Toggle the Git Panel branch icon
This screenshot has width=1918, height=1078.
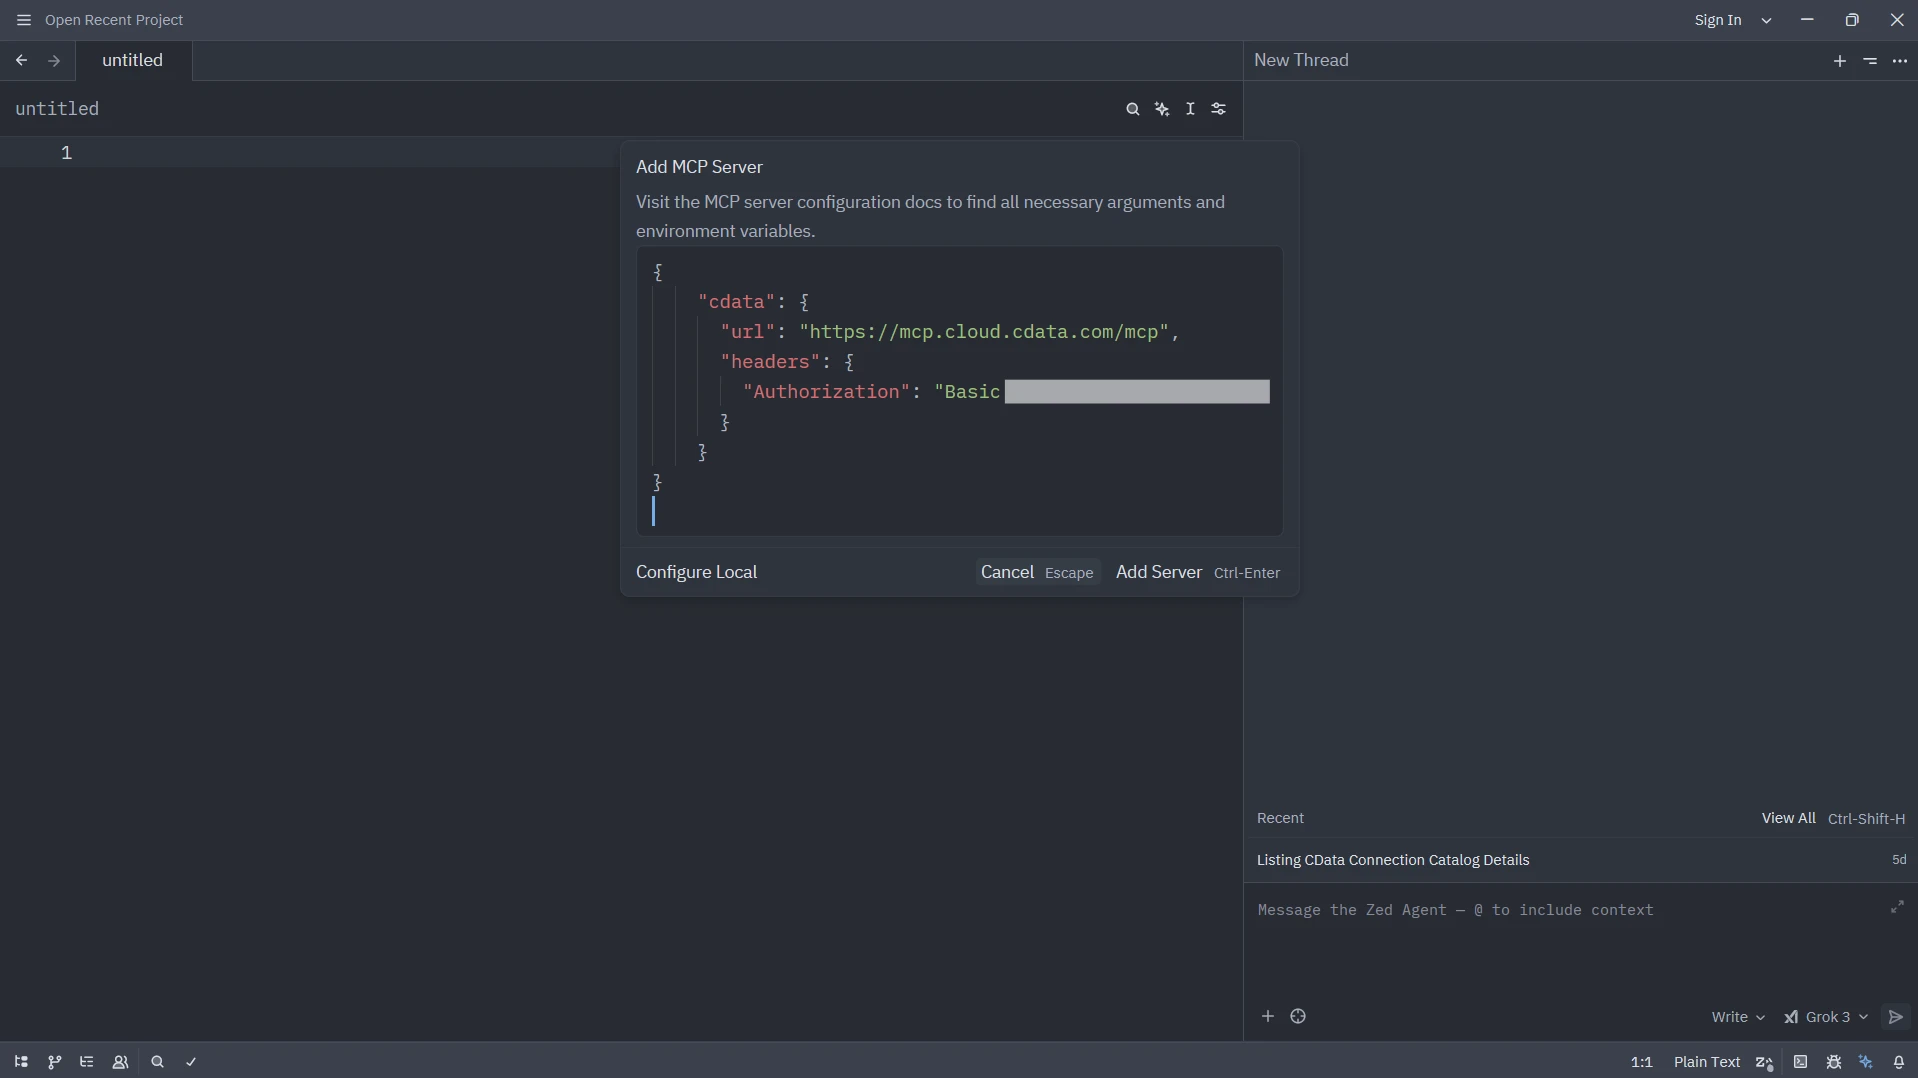(54, 1062)
